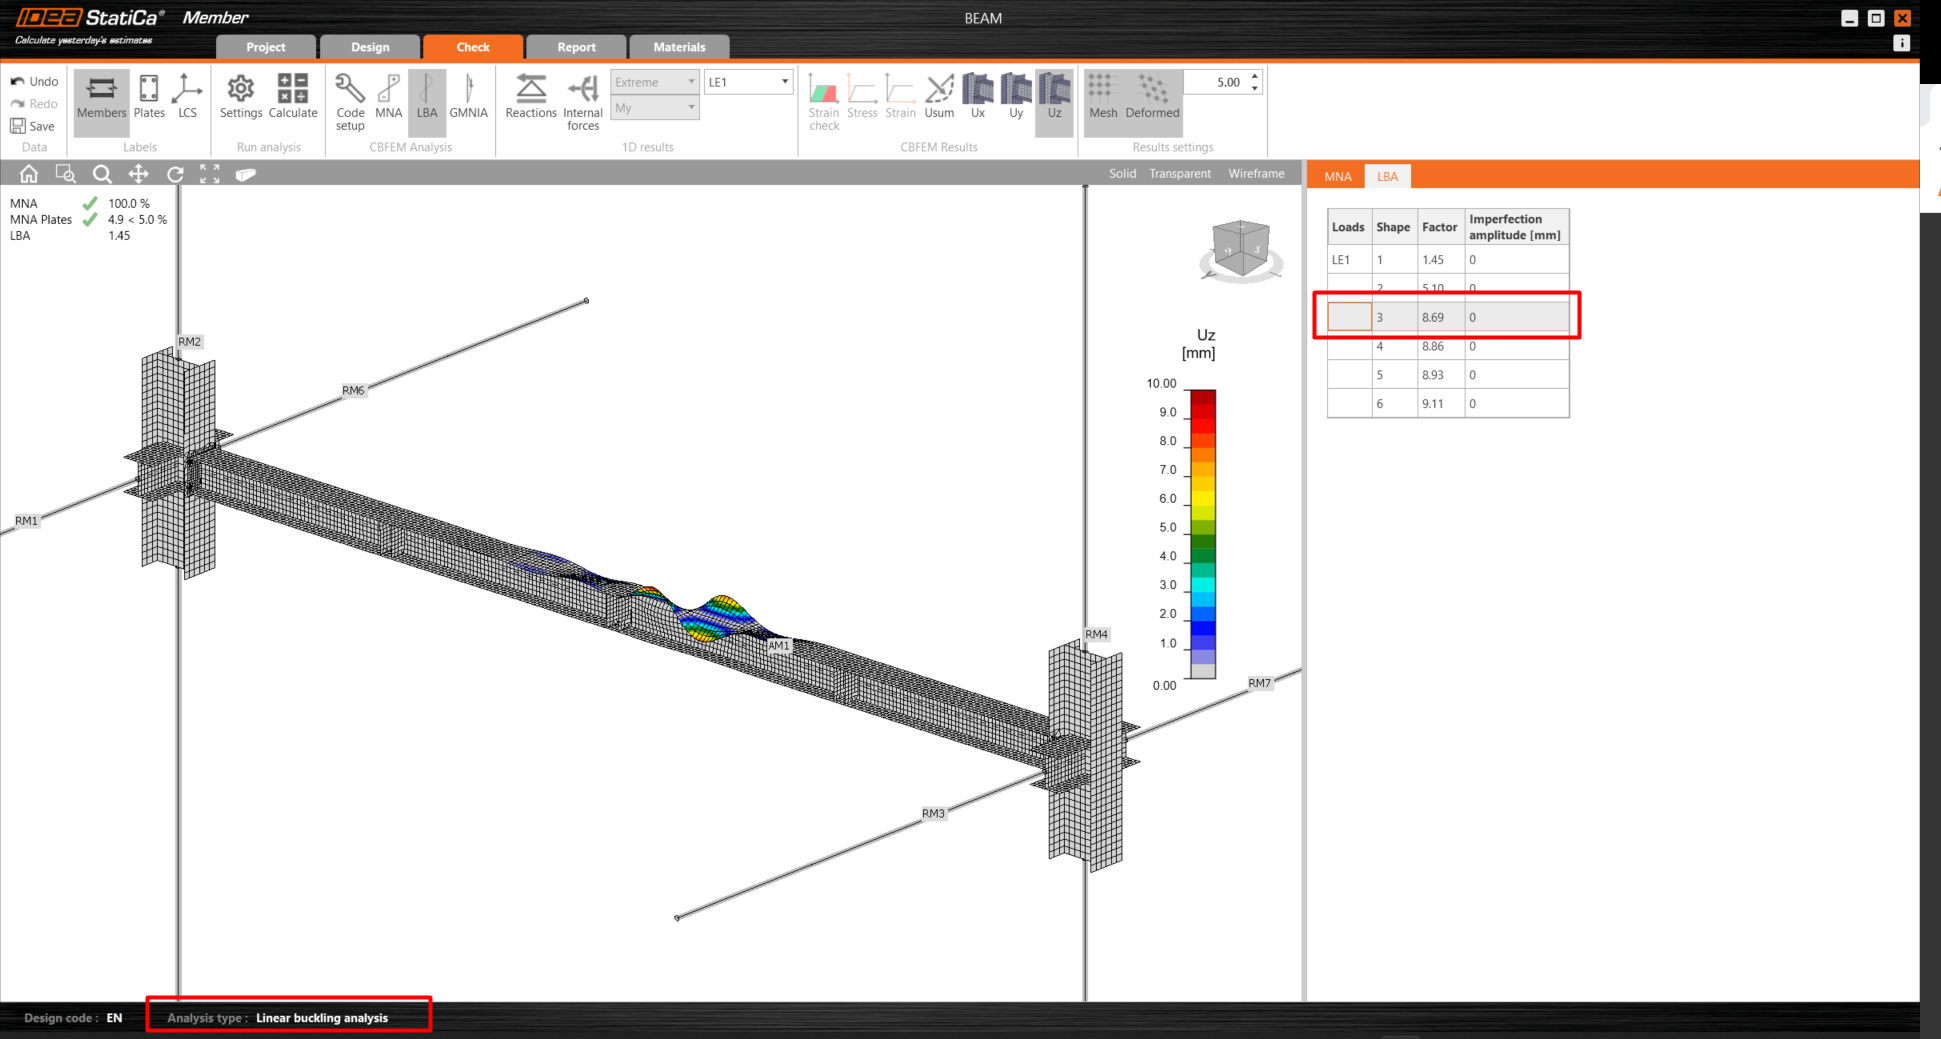
Task: Run GMNIA analysis
Action: [468, 97]
